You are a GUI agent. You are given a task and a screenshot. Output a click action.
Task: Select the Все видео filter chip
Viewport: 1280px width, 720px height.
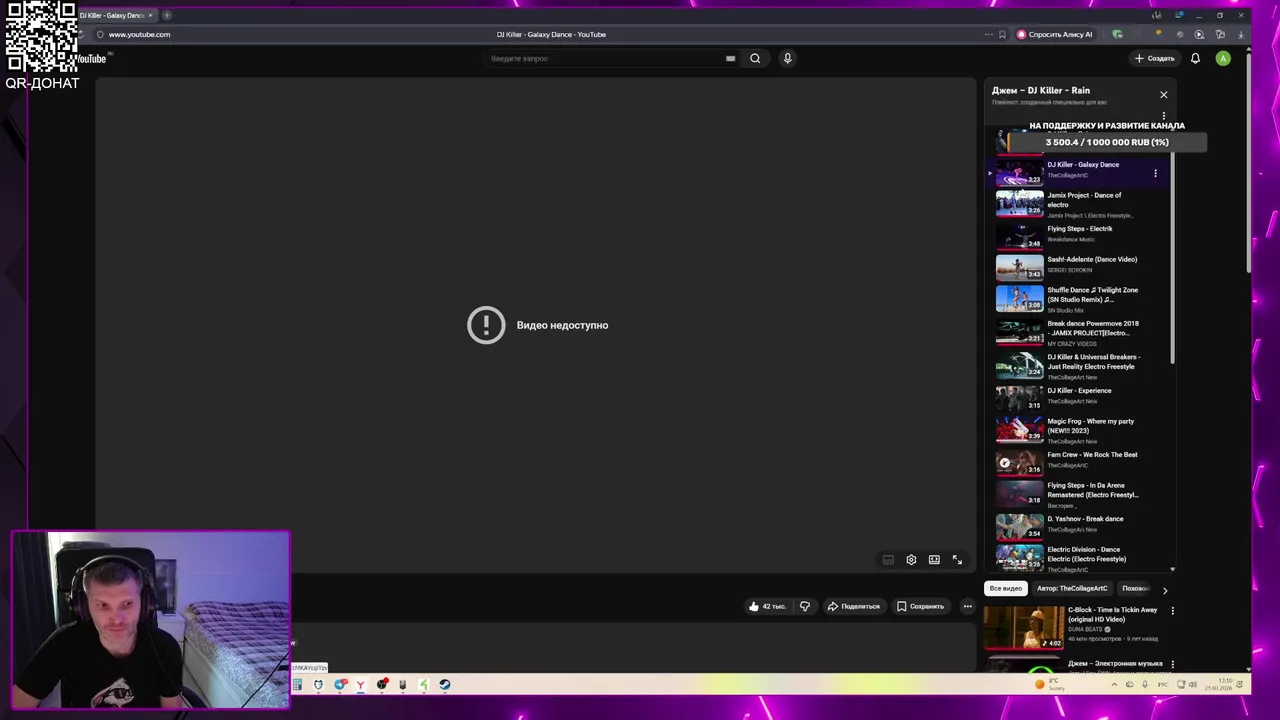(1006, 588)
